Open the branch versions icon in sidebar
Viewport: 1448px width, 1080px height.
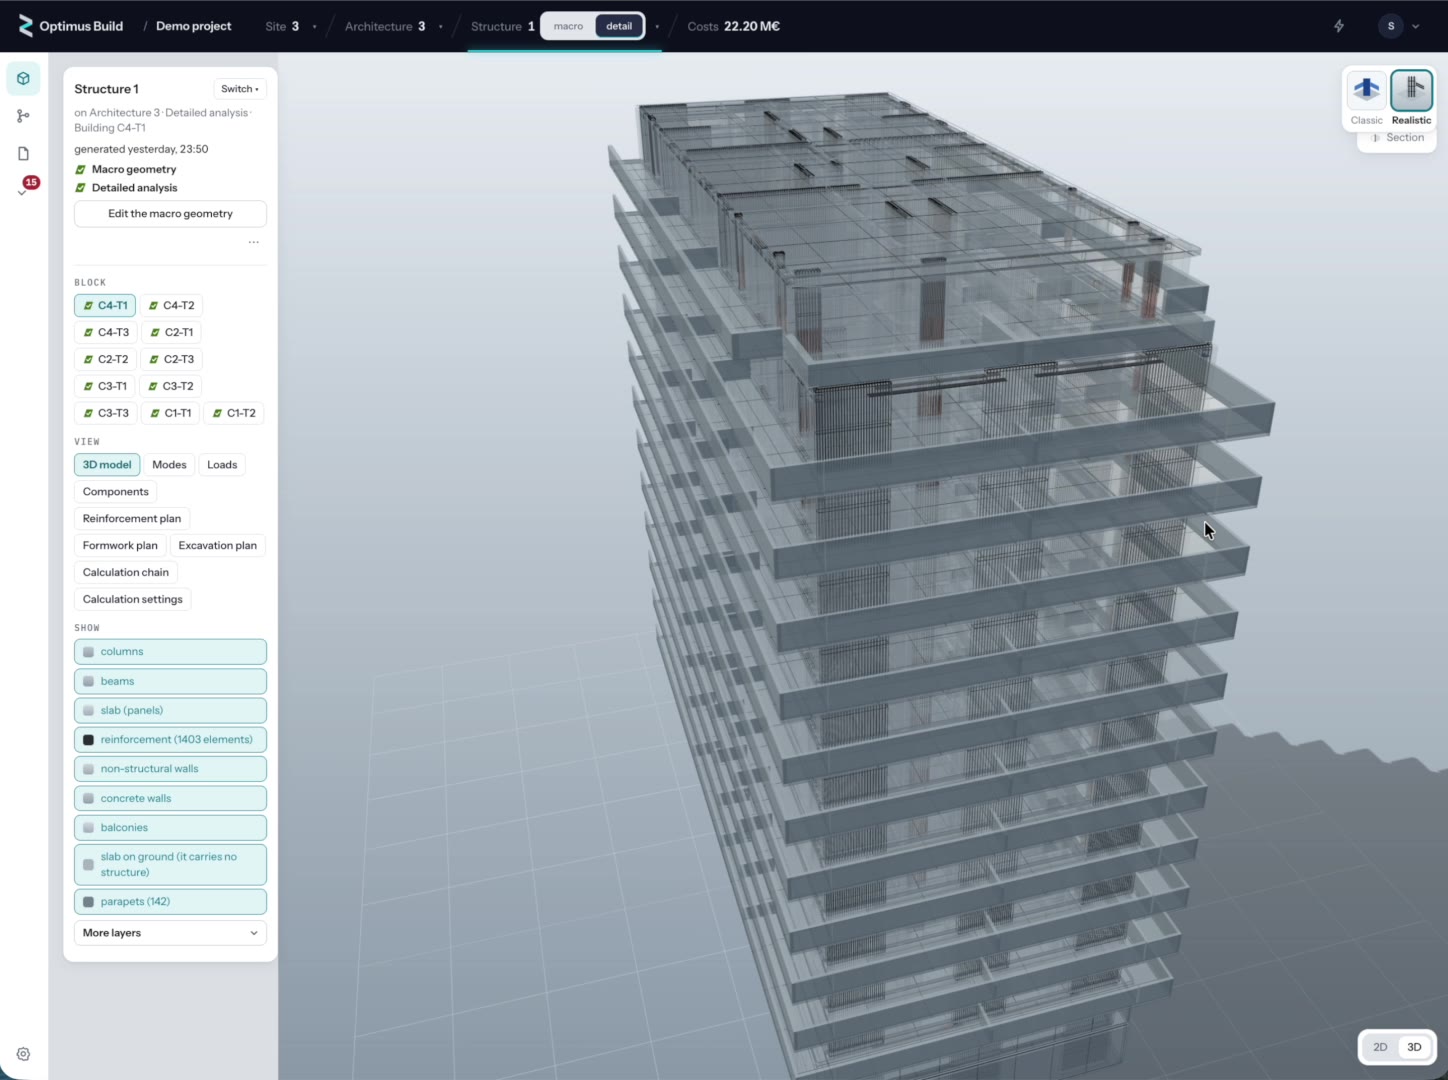pyautogui.click(x=23, y=116)
